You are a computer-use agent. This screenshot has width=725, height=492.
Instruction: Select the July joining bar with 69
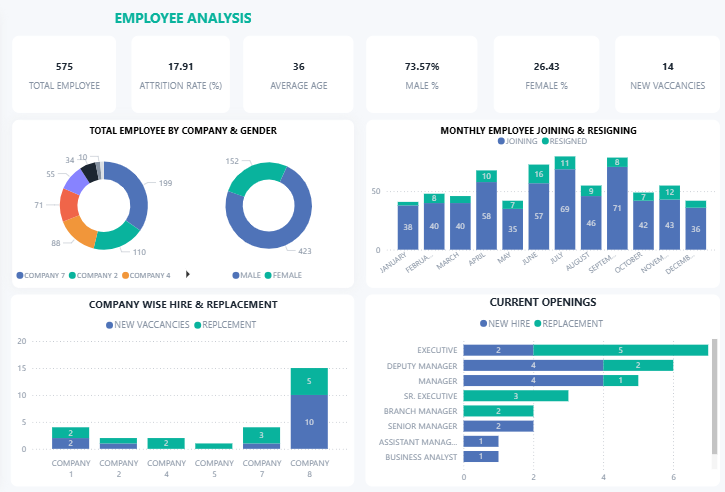coord(565,210)
